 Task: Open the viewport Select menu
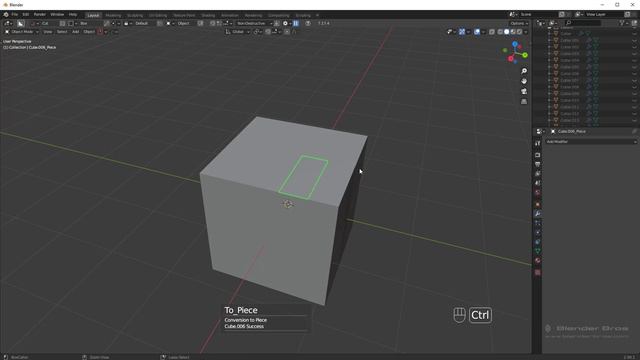[62, 31]
